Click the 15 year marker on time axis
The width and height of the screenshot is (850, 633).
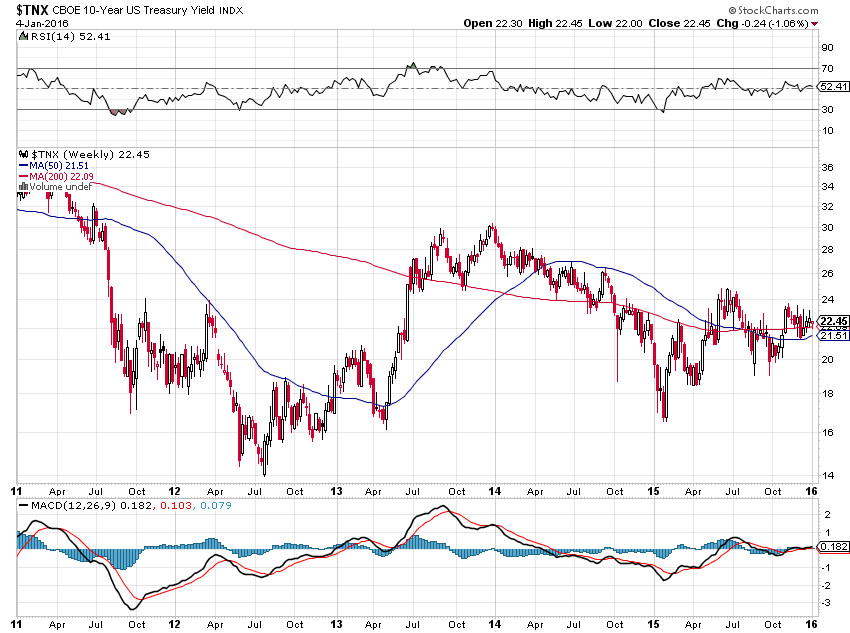(x=657, y=491)
